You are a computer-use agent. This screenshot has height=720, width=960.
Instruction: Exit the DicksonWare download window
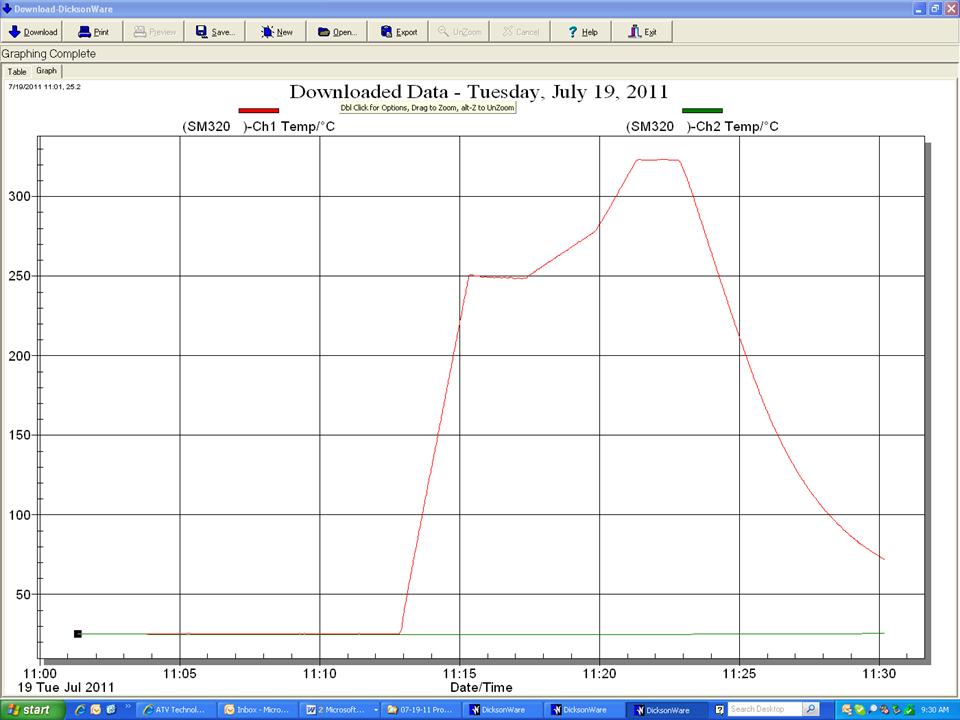click(642, 32)
